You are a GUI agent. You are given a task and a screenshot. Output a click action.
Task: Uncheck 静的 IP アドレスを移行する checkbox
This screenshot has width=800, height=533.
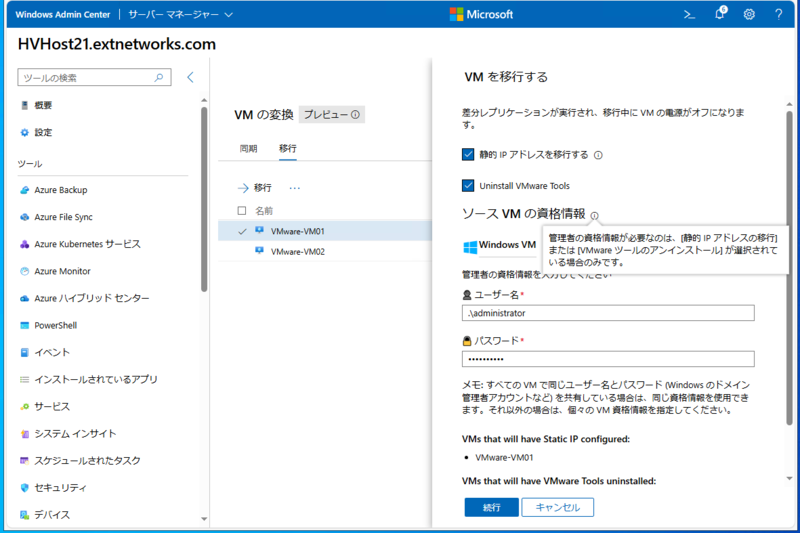pyautogui.click(x=468, y=155)
